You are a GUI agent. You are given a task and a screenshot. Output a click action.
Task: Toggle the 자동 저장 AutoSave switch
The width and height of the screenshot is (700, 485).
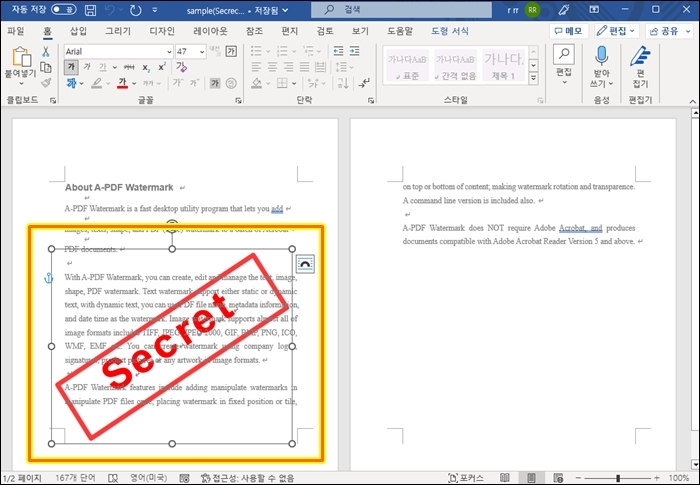(x=63, y=9)
